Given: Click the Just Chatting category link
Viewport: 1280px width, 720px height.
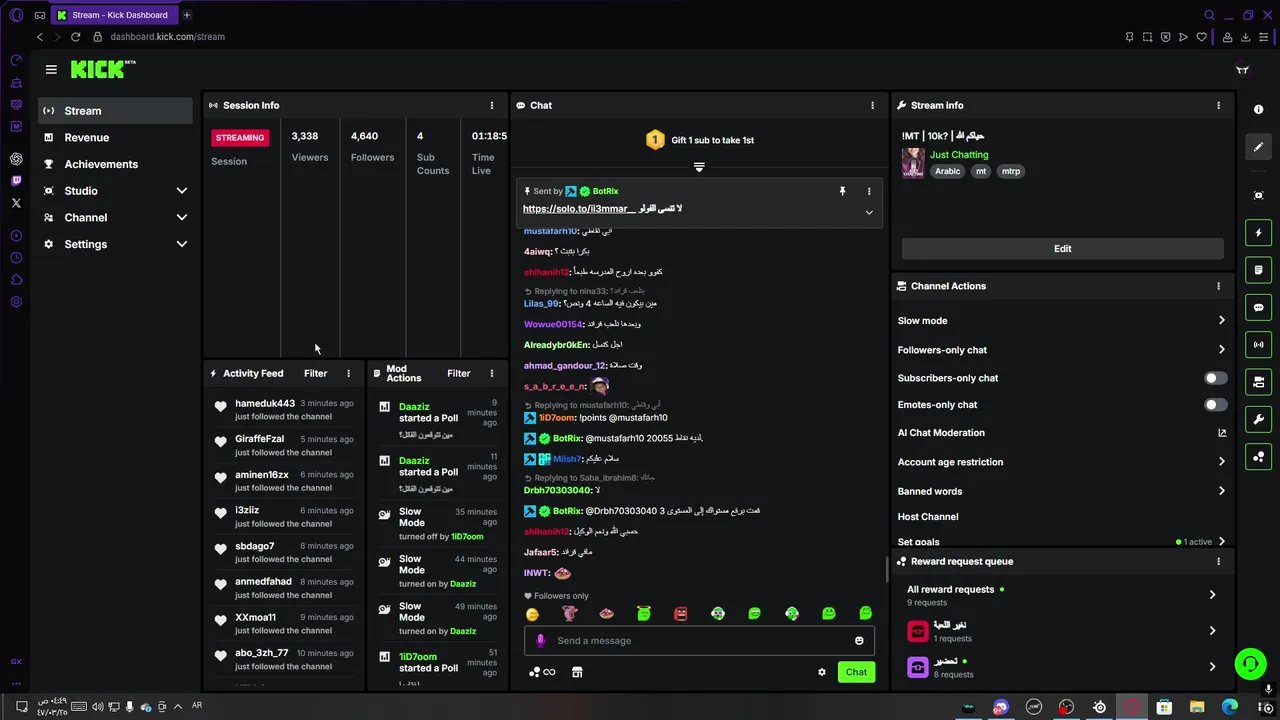Looking at the screenshot, I should (x=959, y=155).
